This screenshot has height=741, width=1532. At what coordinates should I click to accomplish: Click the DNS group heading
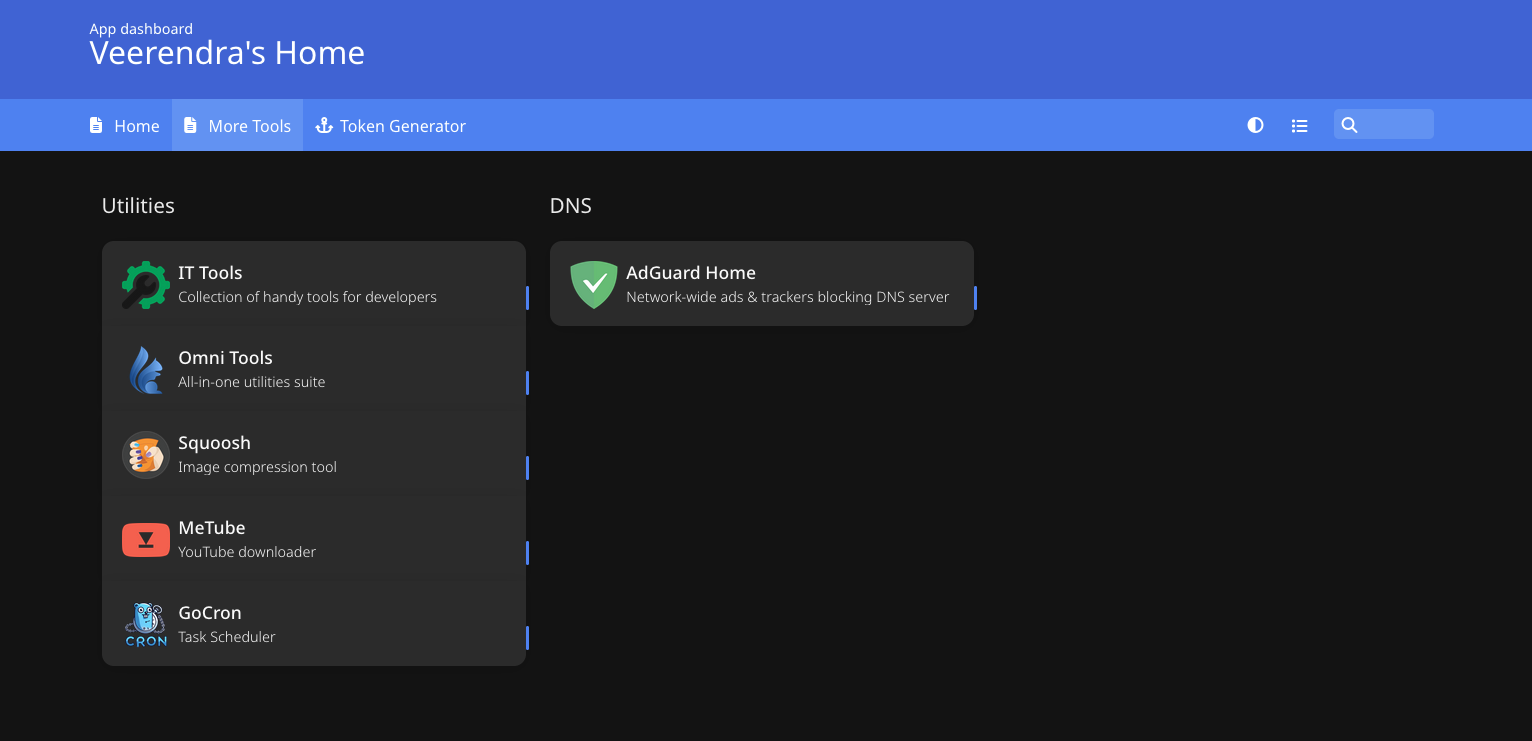[571, 206]
